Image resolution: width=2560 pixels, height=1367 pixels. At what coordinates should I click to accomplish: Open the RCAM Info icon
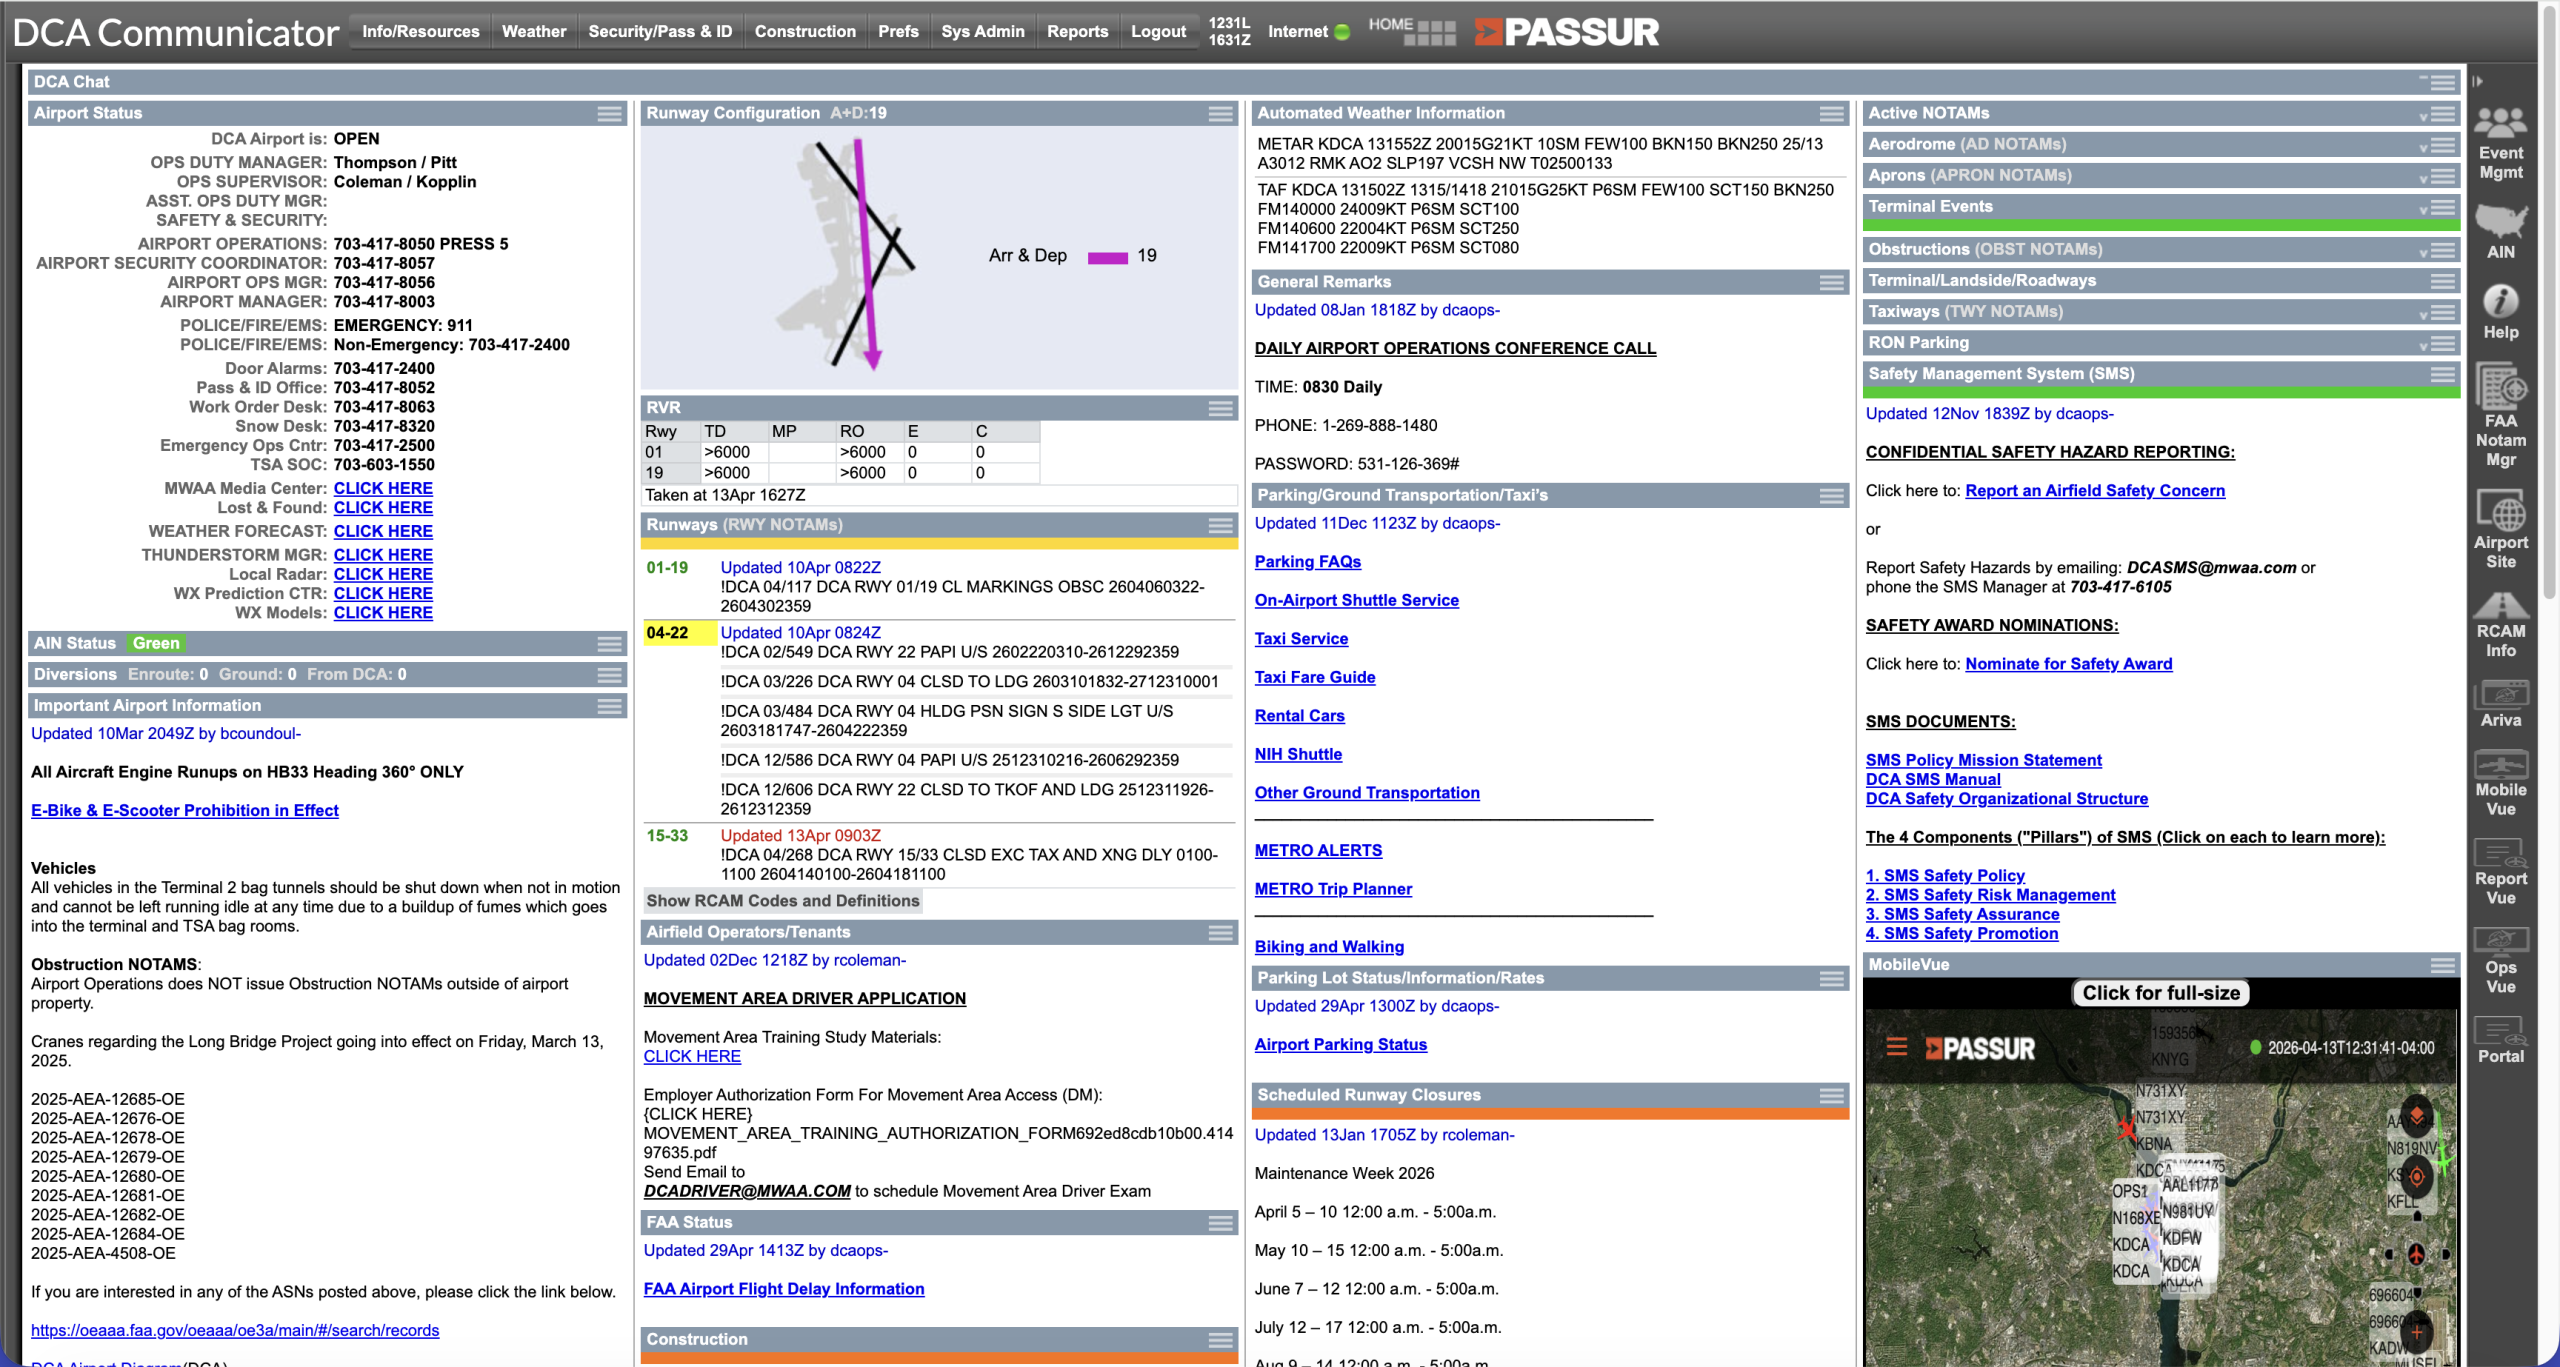pos(2500,605)
